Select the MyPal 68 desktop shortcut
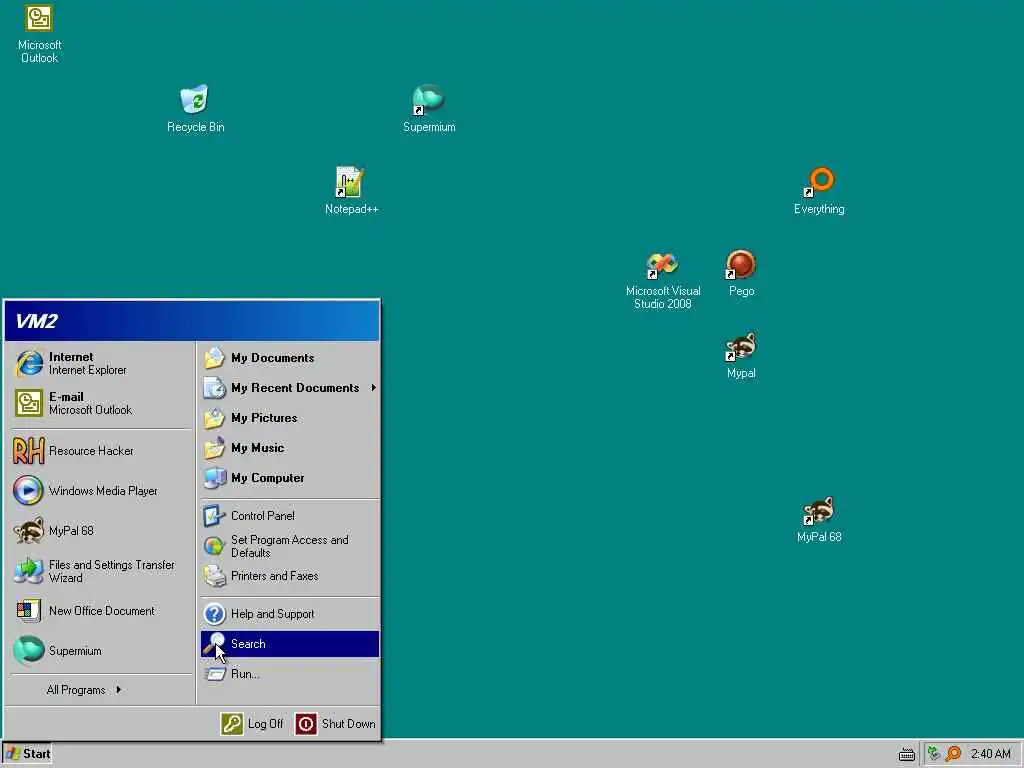Image resolution: width=1024 pixels, height=768 pixels. click(819, 519)
